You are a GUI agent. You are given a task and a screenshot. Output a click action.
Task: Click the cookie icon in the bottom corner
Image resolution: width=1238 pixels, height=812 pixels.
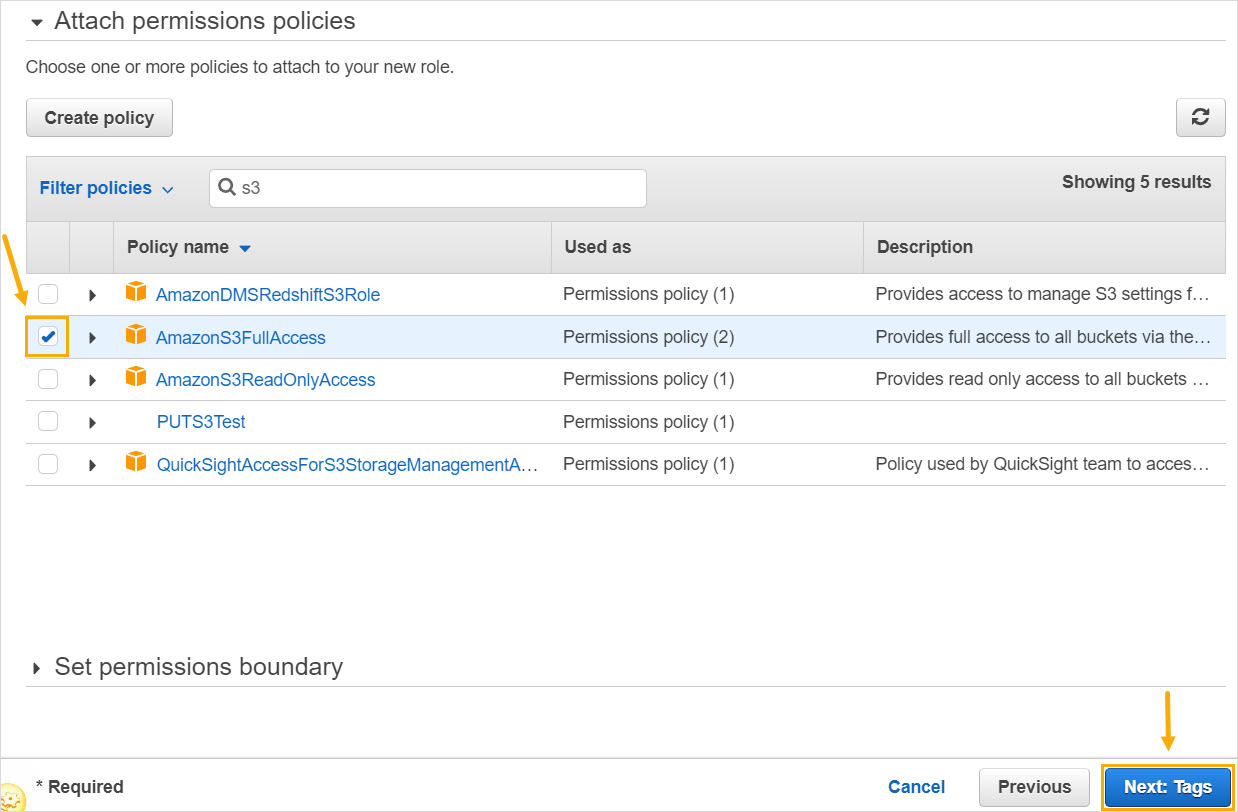[x=11, y=799]
